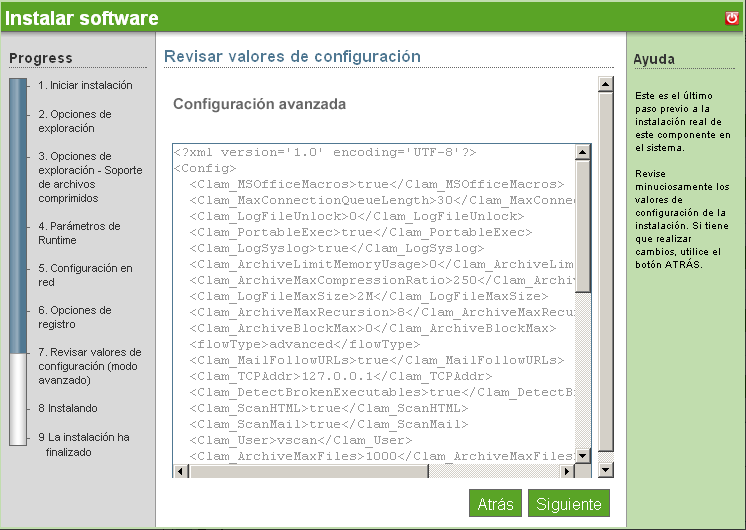Click help paragraph starting Este es el último
The width and height of the screenshot is (746, 530).
[682, 121]
